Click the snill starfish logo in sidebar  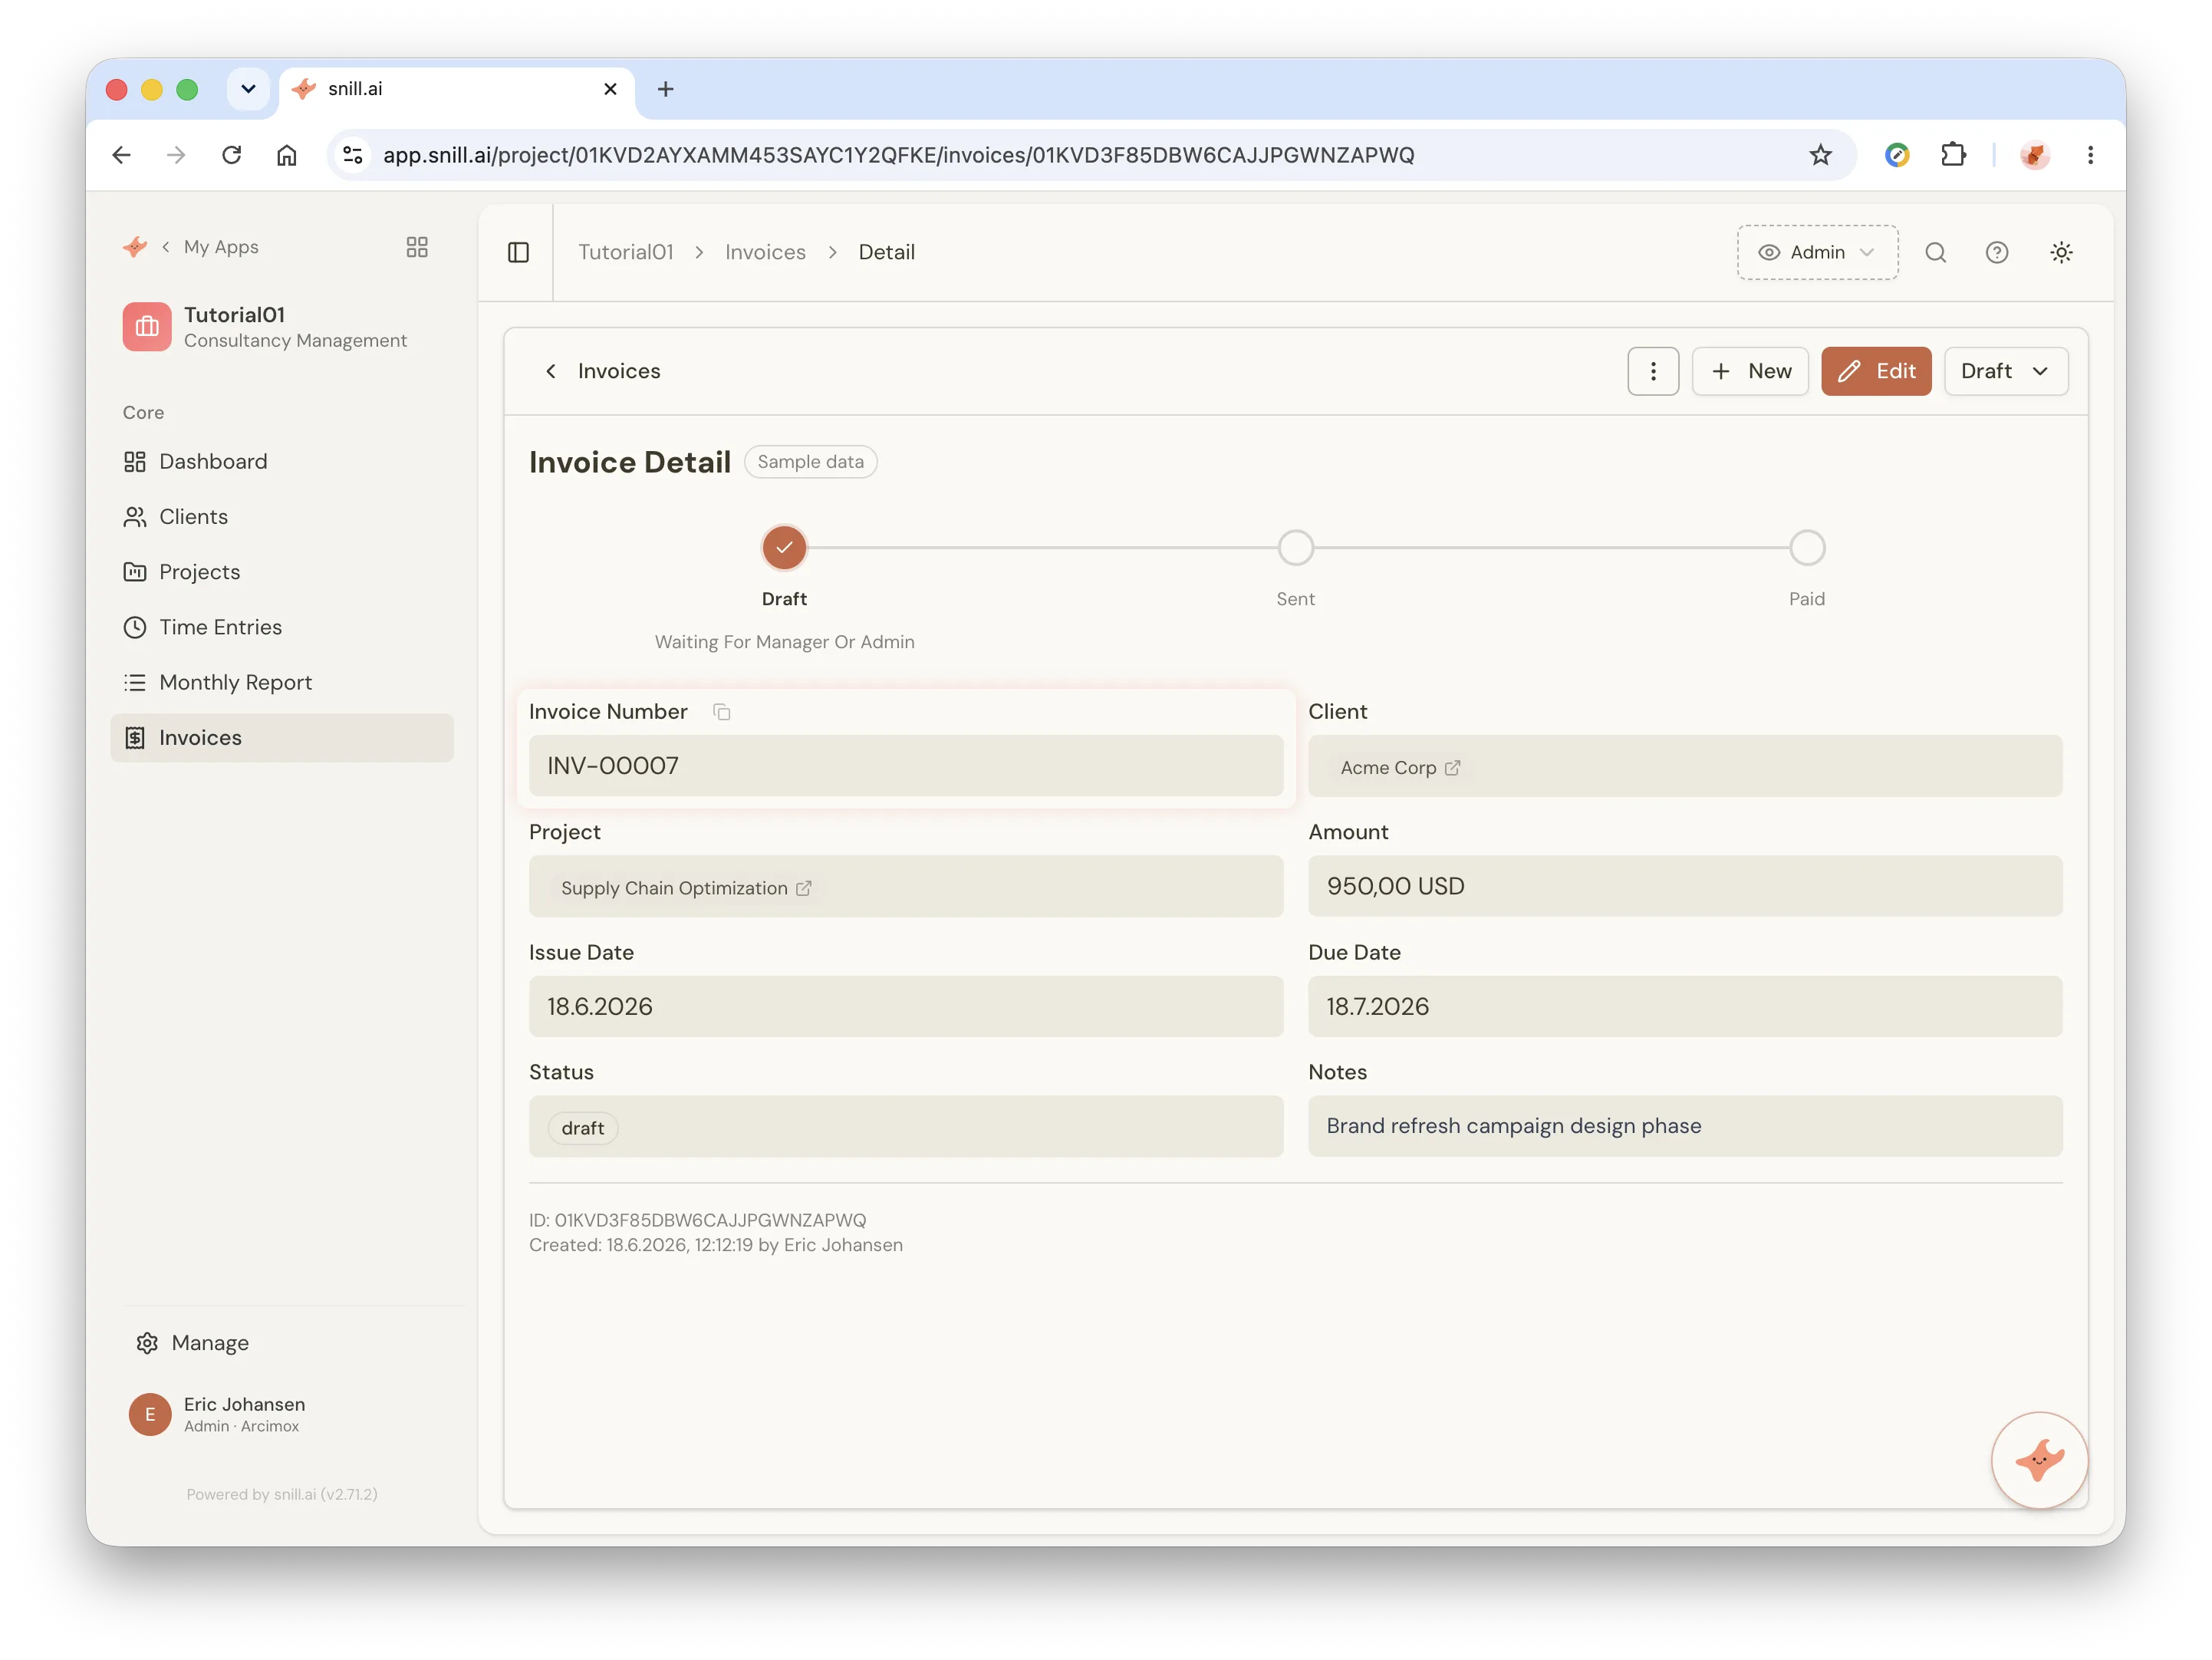135,247
